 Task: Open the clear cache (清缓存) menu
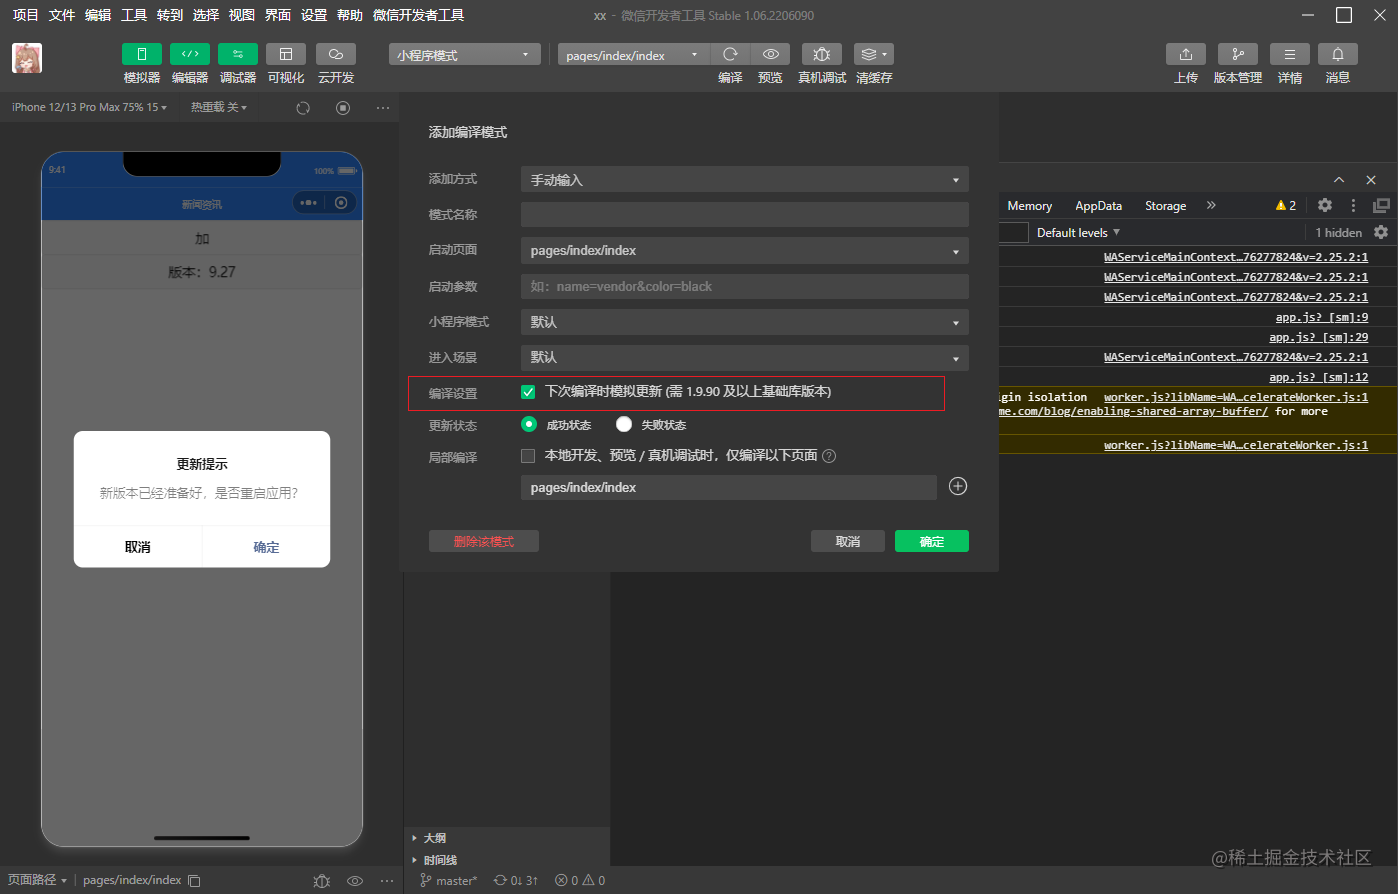pos(874,54)
